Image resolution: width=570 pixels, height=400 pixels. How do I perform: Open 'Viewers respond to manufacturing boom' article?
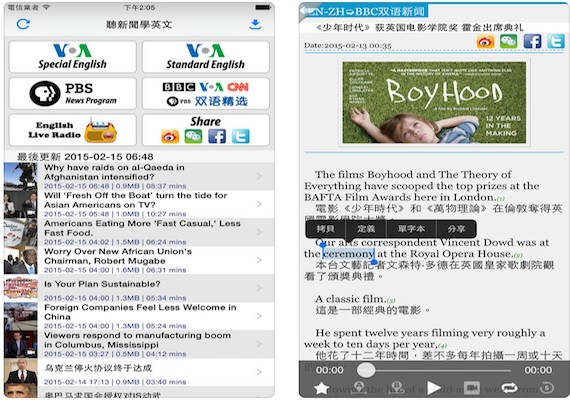point(139,344)
